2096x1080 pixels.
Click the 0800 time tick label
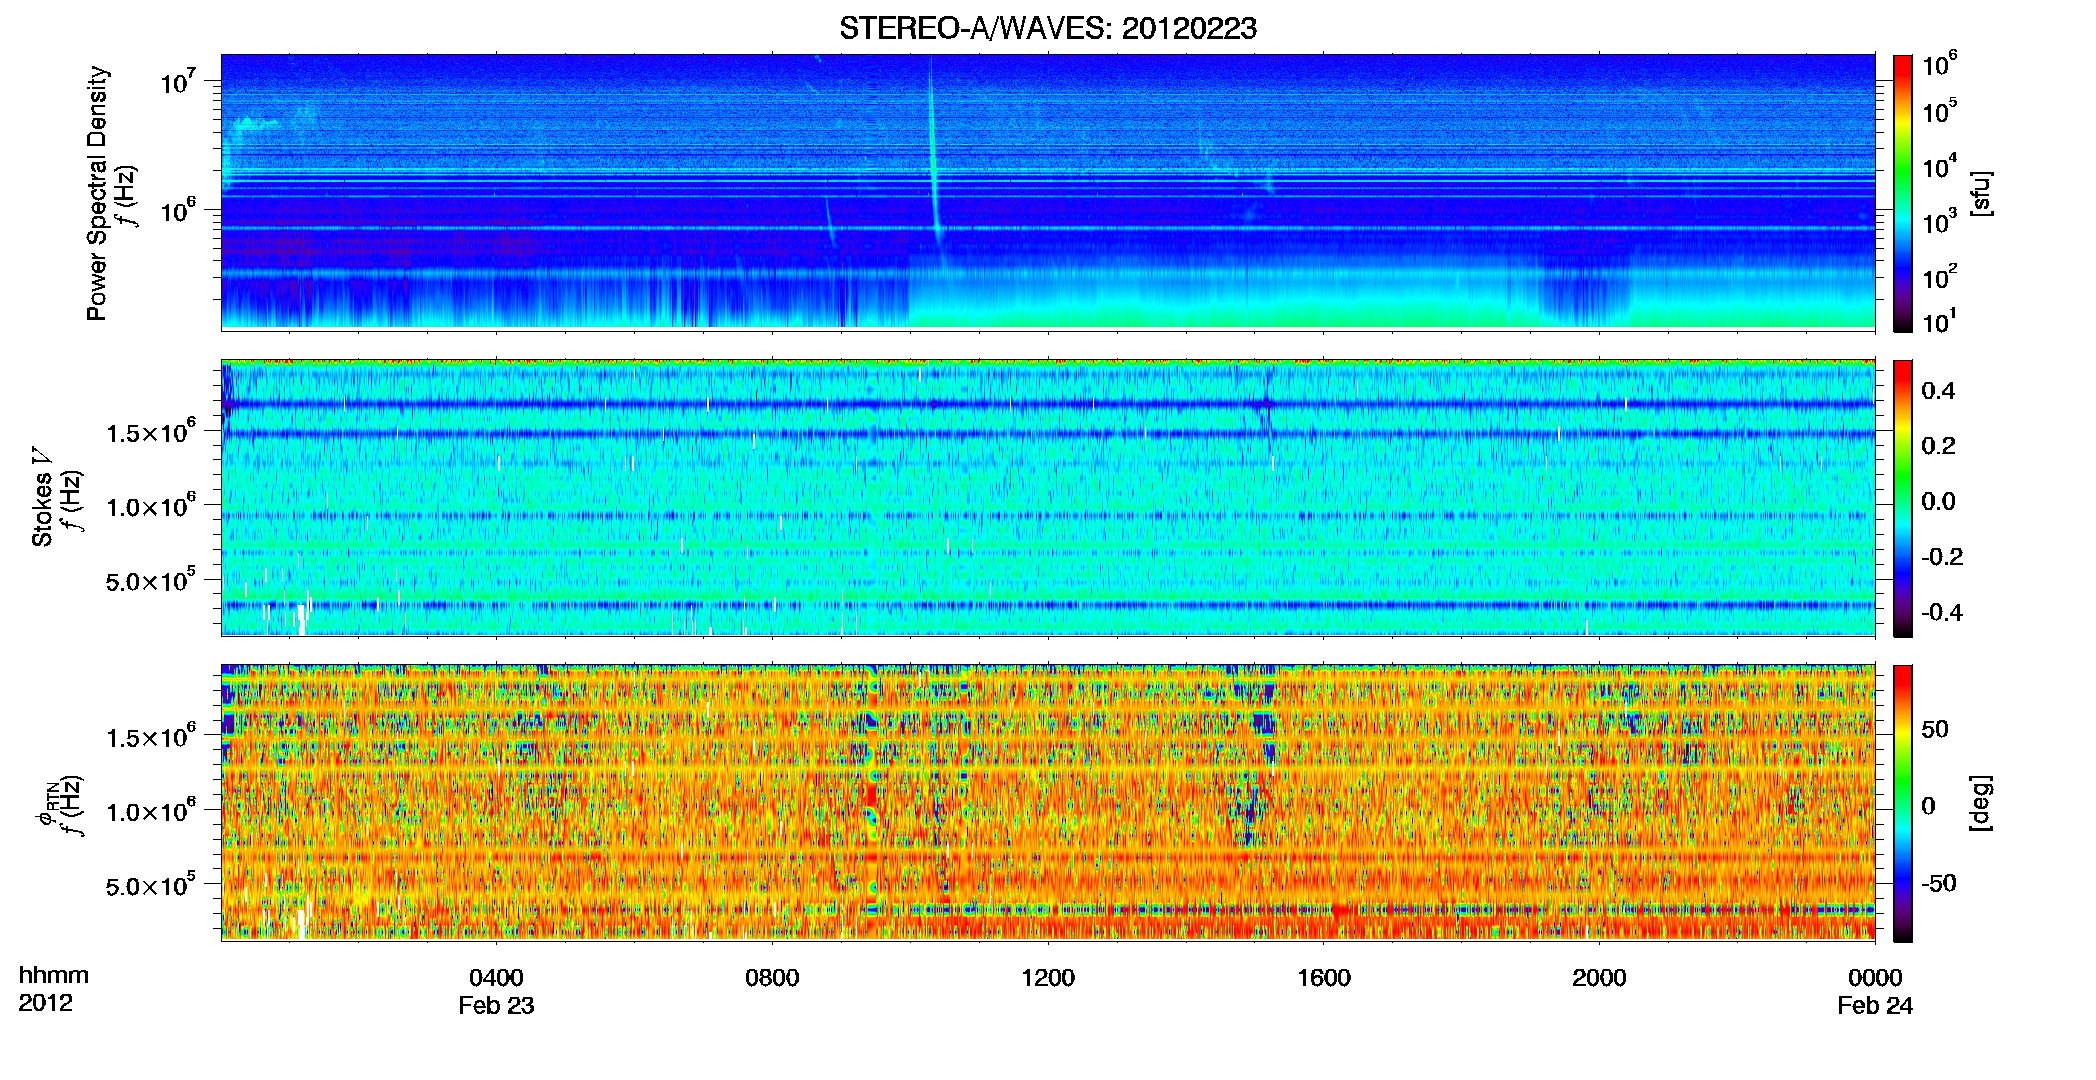pyautogui.click(x=772, y=978)
